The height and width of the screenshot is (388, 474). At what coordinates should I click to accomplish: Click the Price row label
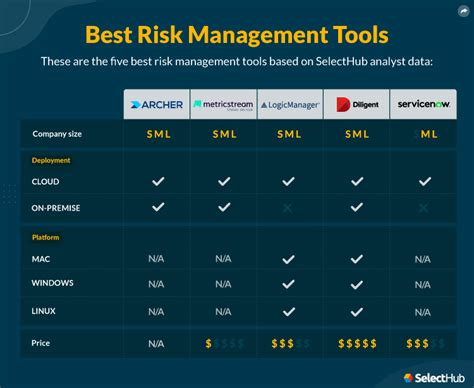tap(41, 343)
